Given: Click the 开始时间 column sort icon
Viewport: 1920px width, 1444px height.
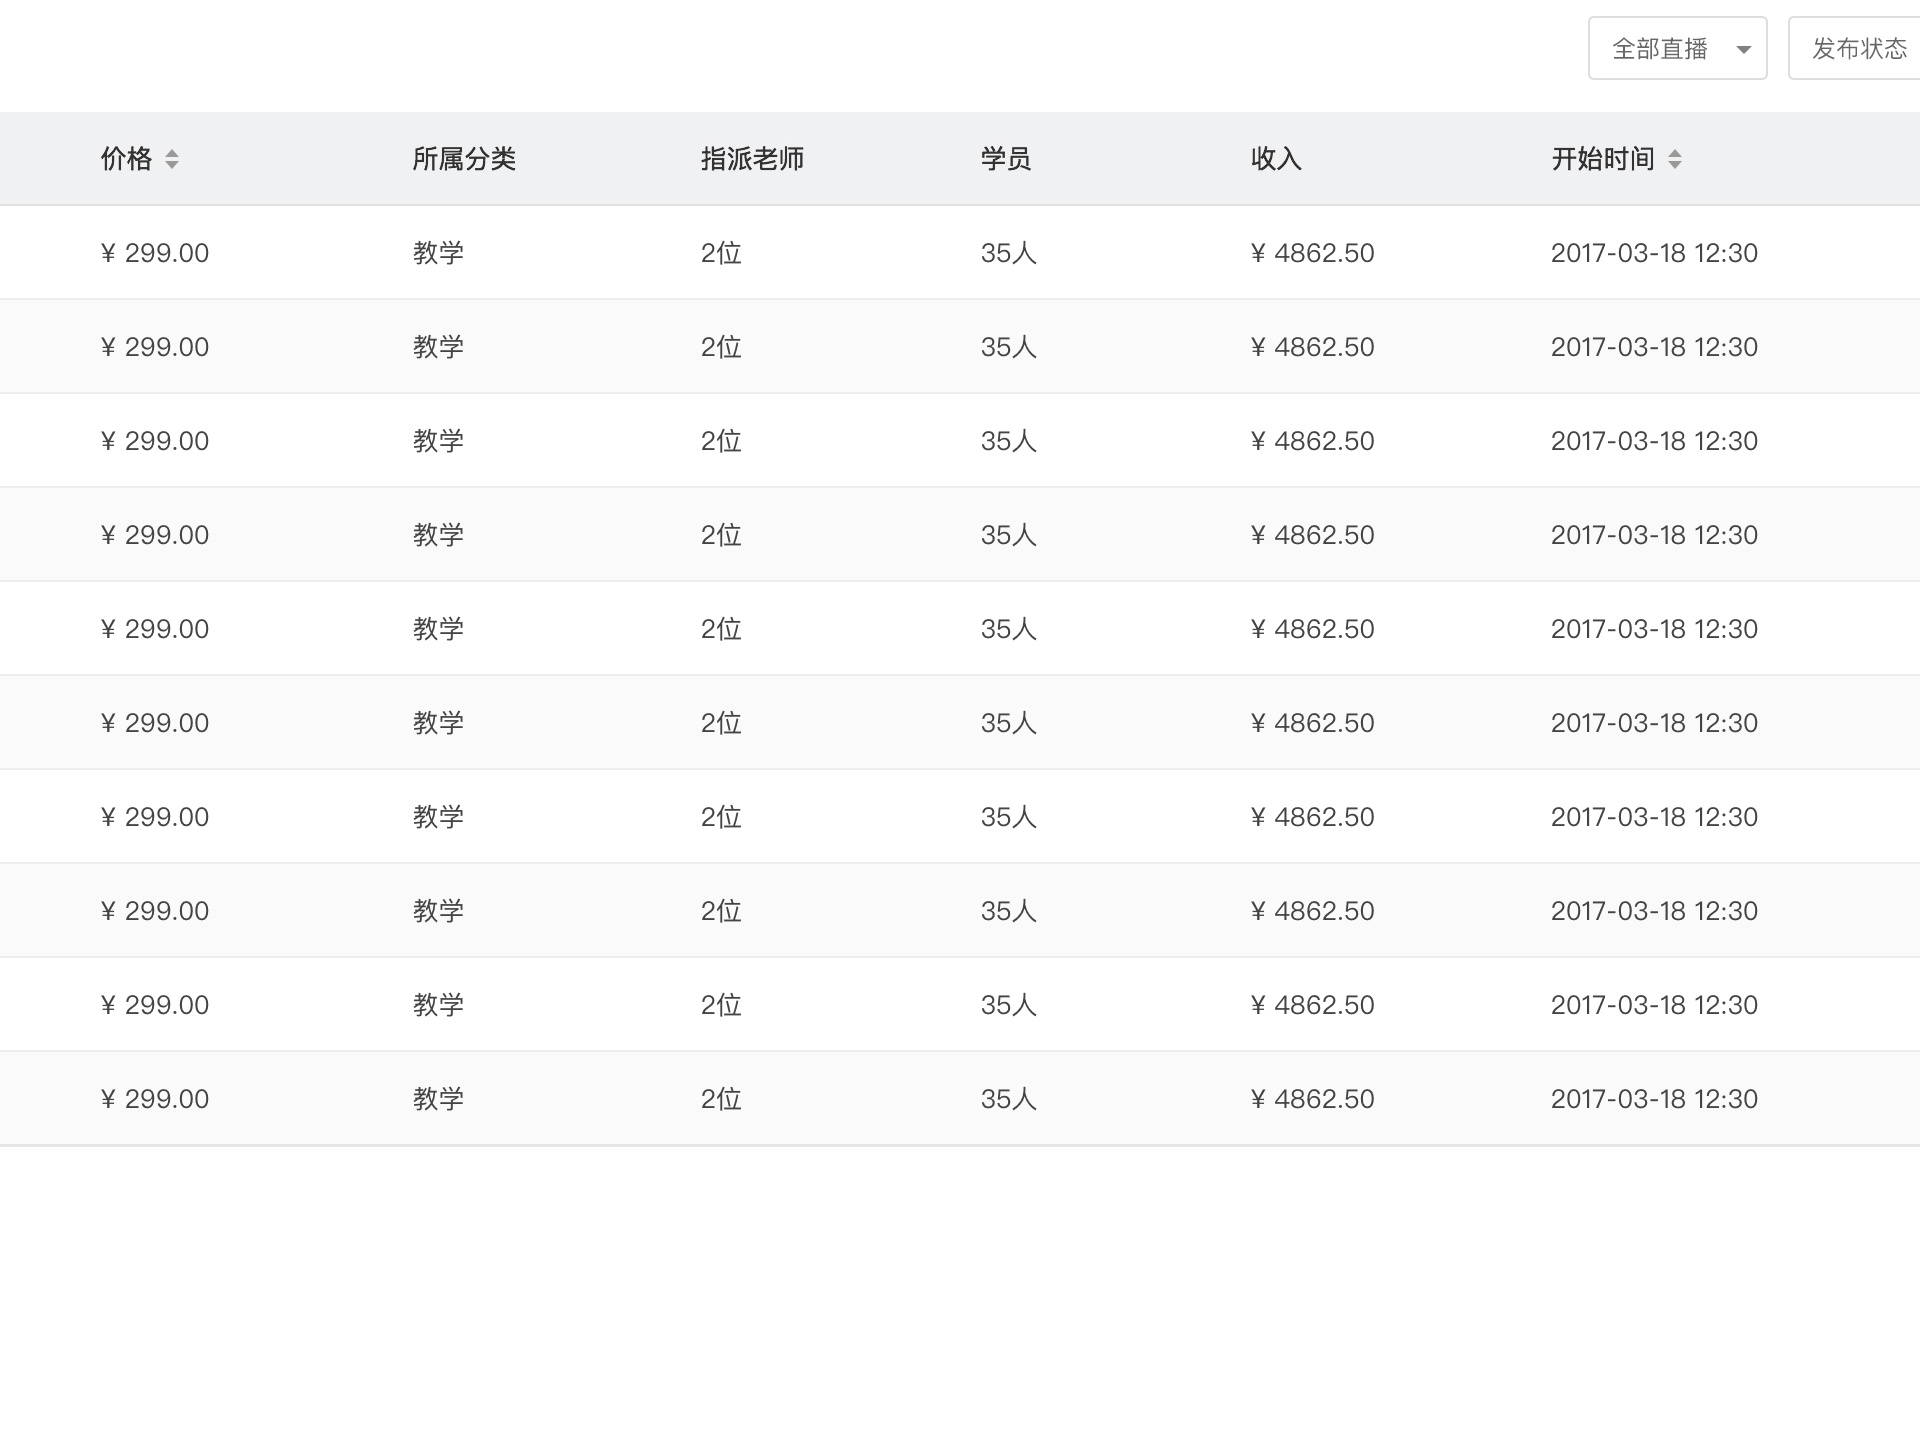Looking at the screenshot, I should point(1675,159).
